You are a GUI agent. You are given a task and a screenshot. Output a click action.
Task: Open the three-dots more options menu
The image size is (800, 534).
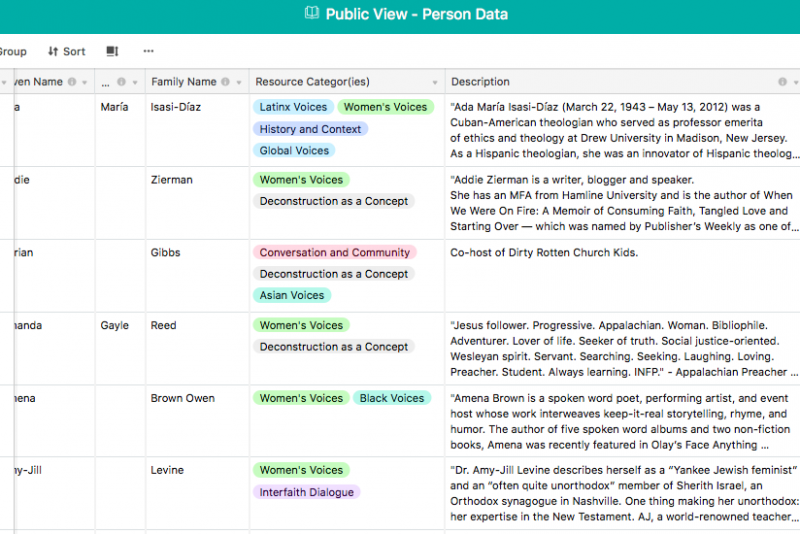pos(148,51)
